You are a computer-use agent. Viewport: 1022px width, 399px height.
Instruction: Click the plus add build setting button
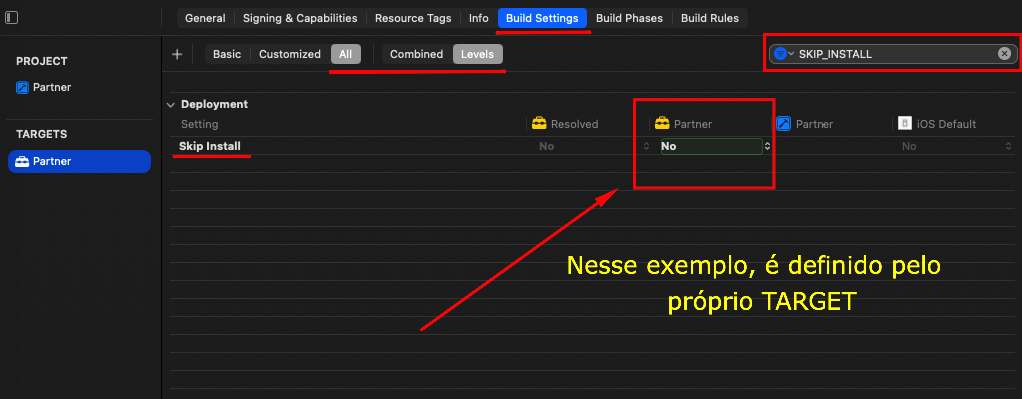tap(177, 54)
